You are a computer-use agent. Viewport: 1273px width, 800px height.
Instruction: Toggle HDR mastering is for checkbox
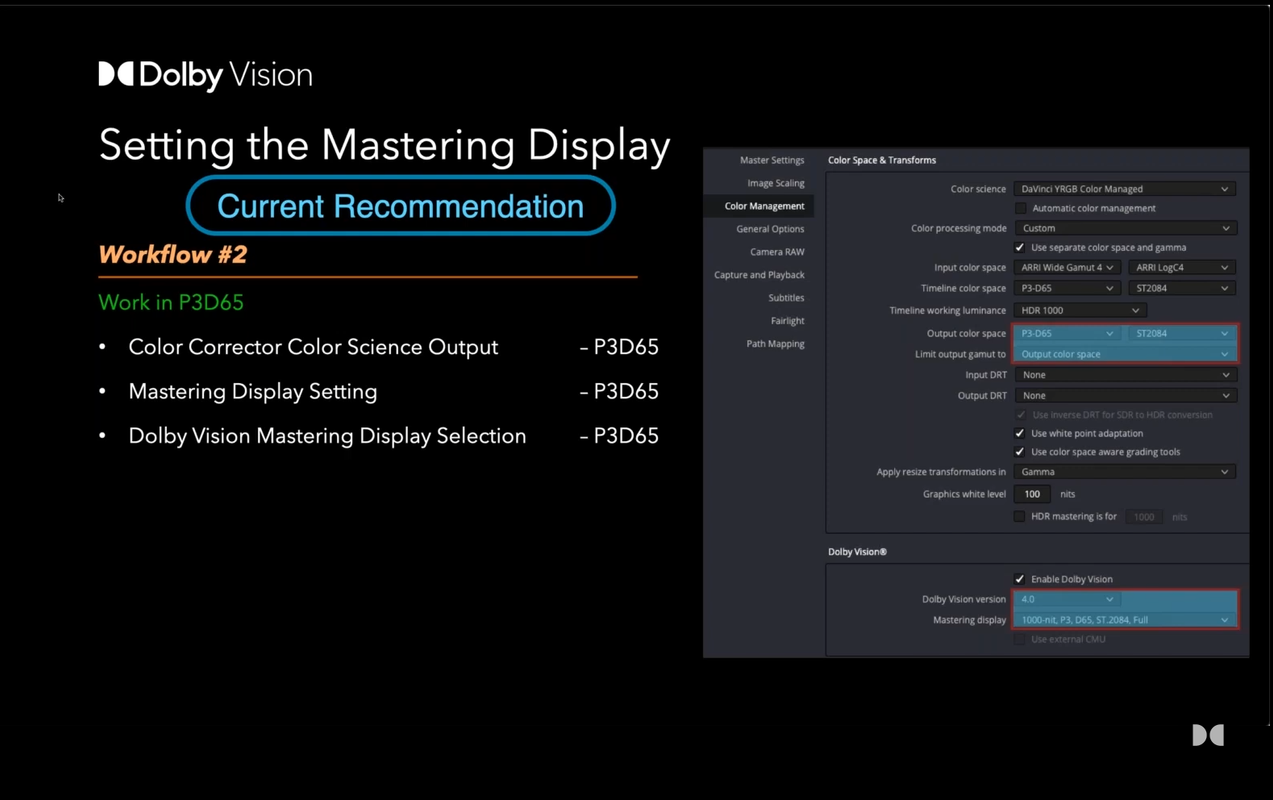[1020, 517]
